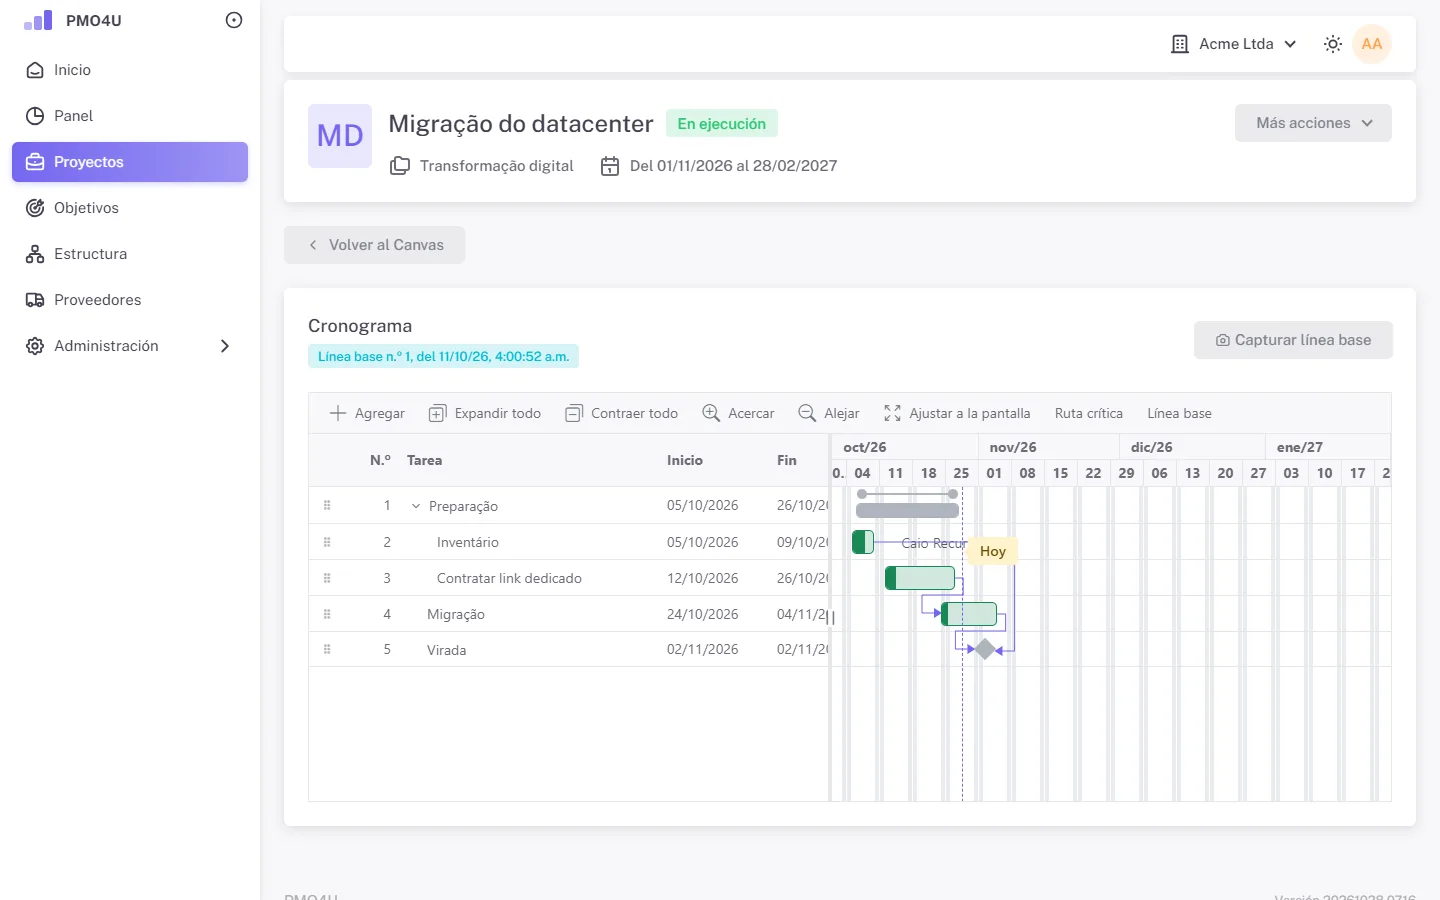Click the drag handle of Inventário row
Image resolution: width=1440 pixels, height=900 pixels.
pos(327,542)
